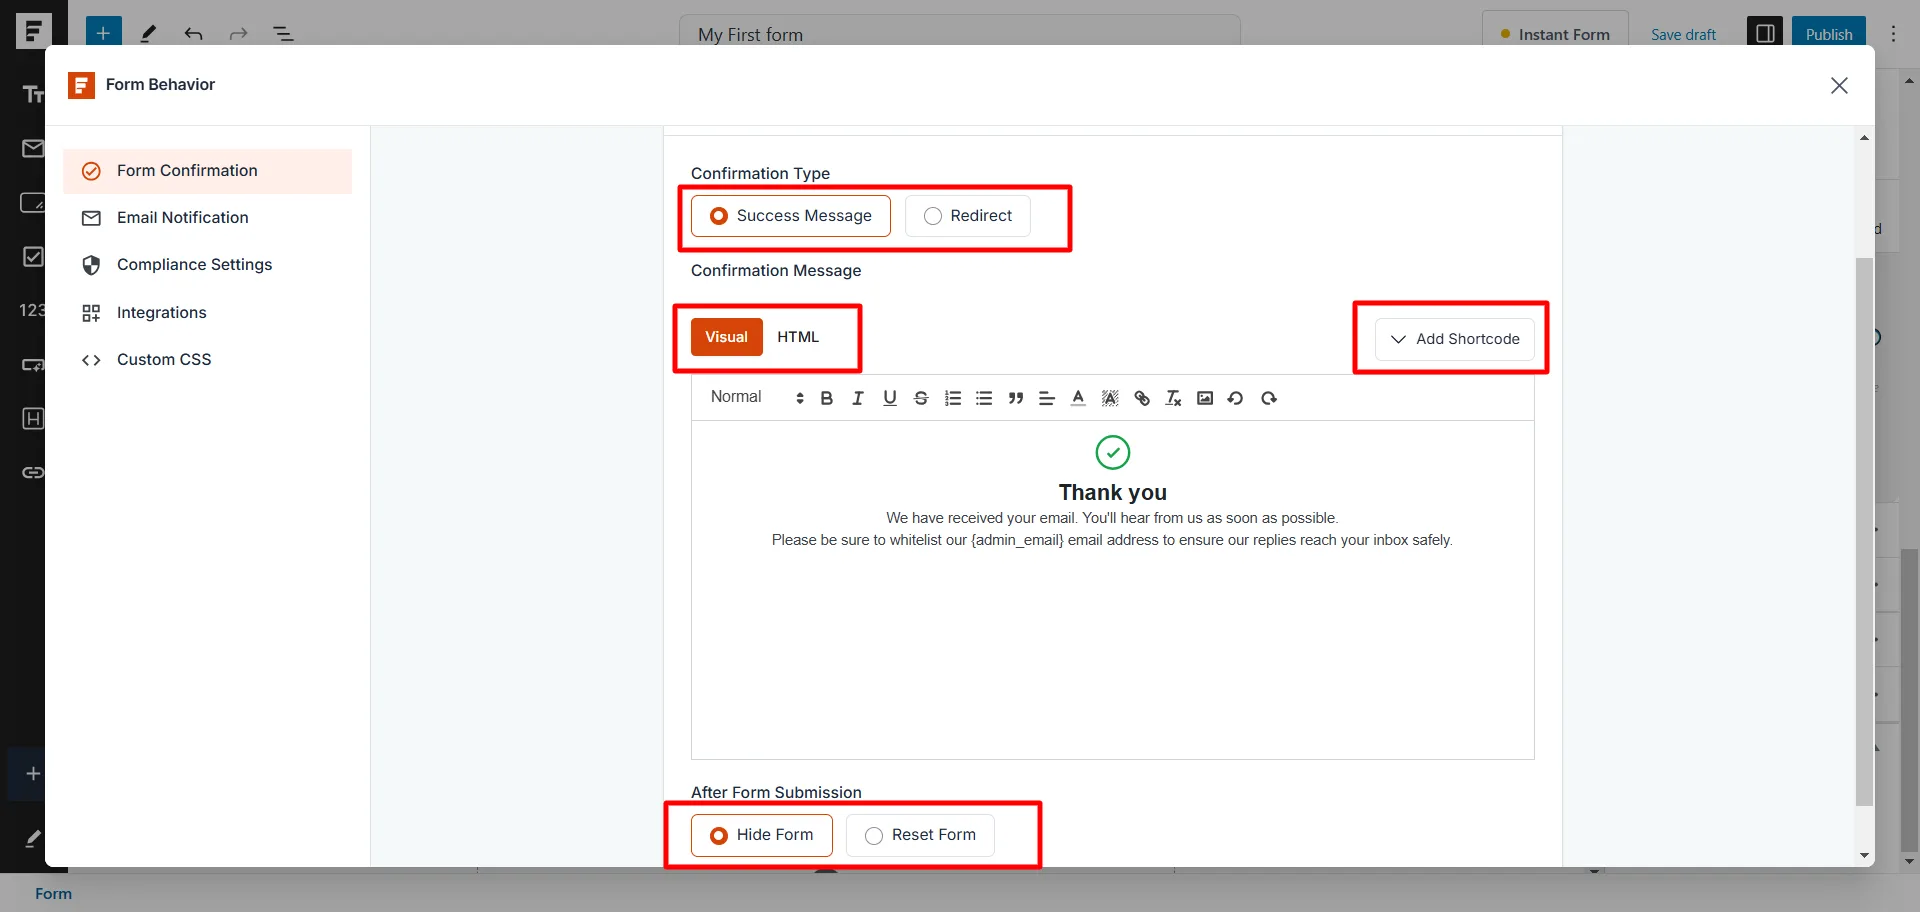This screenshot has width=1920, height=912.
Task: Insert an ordered list
Action: coord(953,398)
